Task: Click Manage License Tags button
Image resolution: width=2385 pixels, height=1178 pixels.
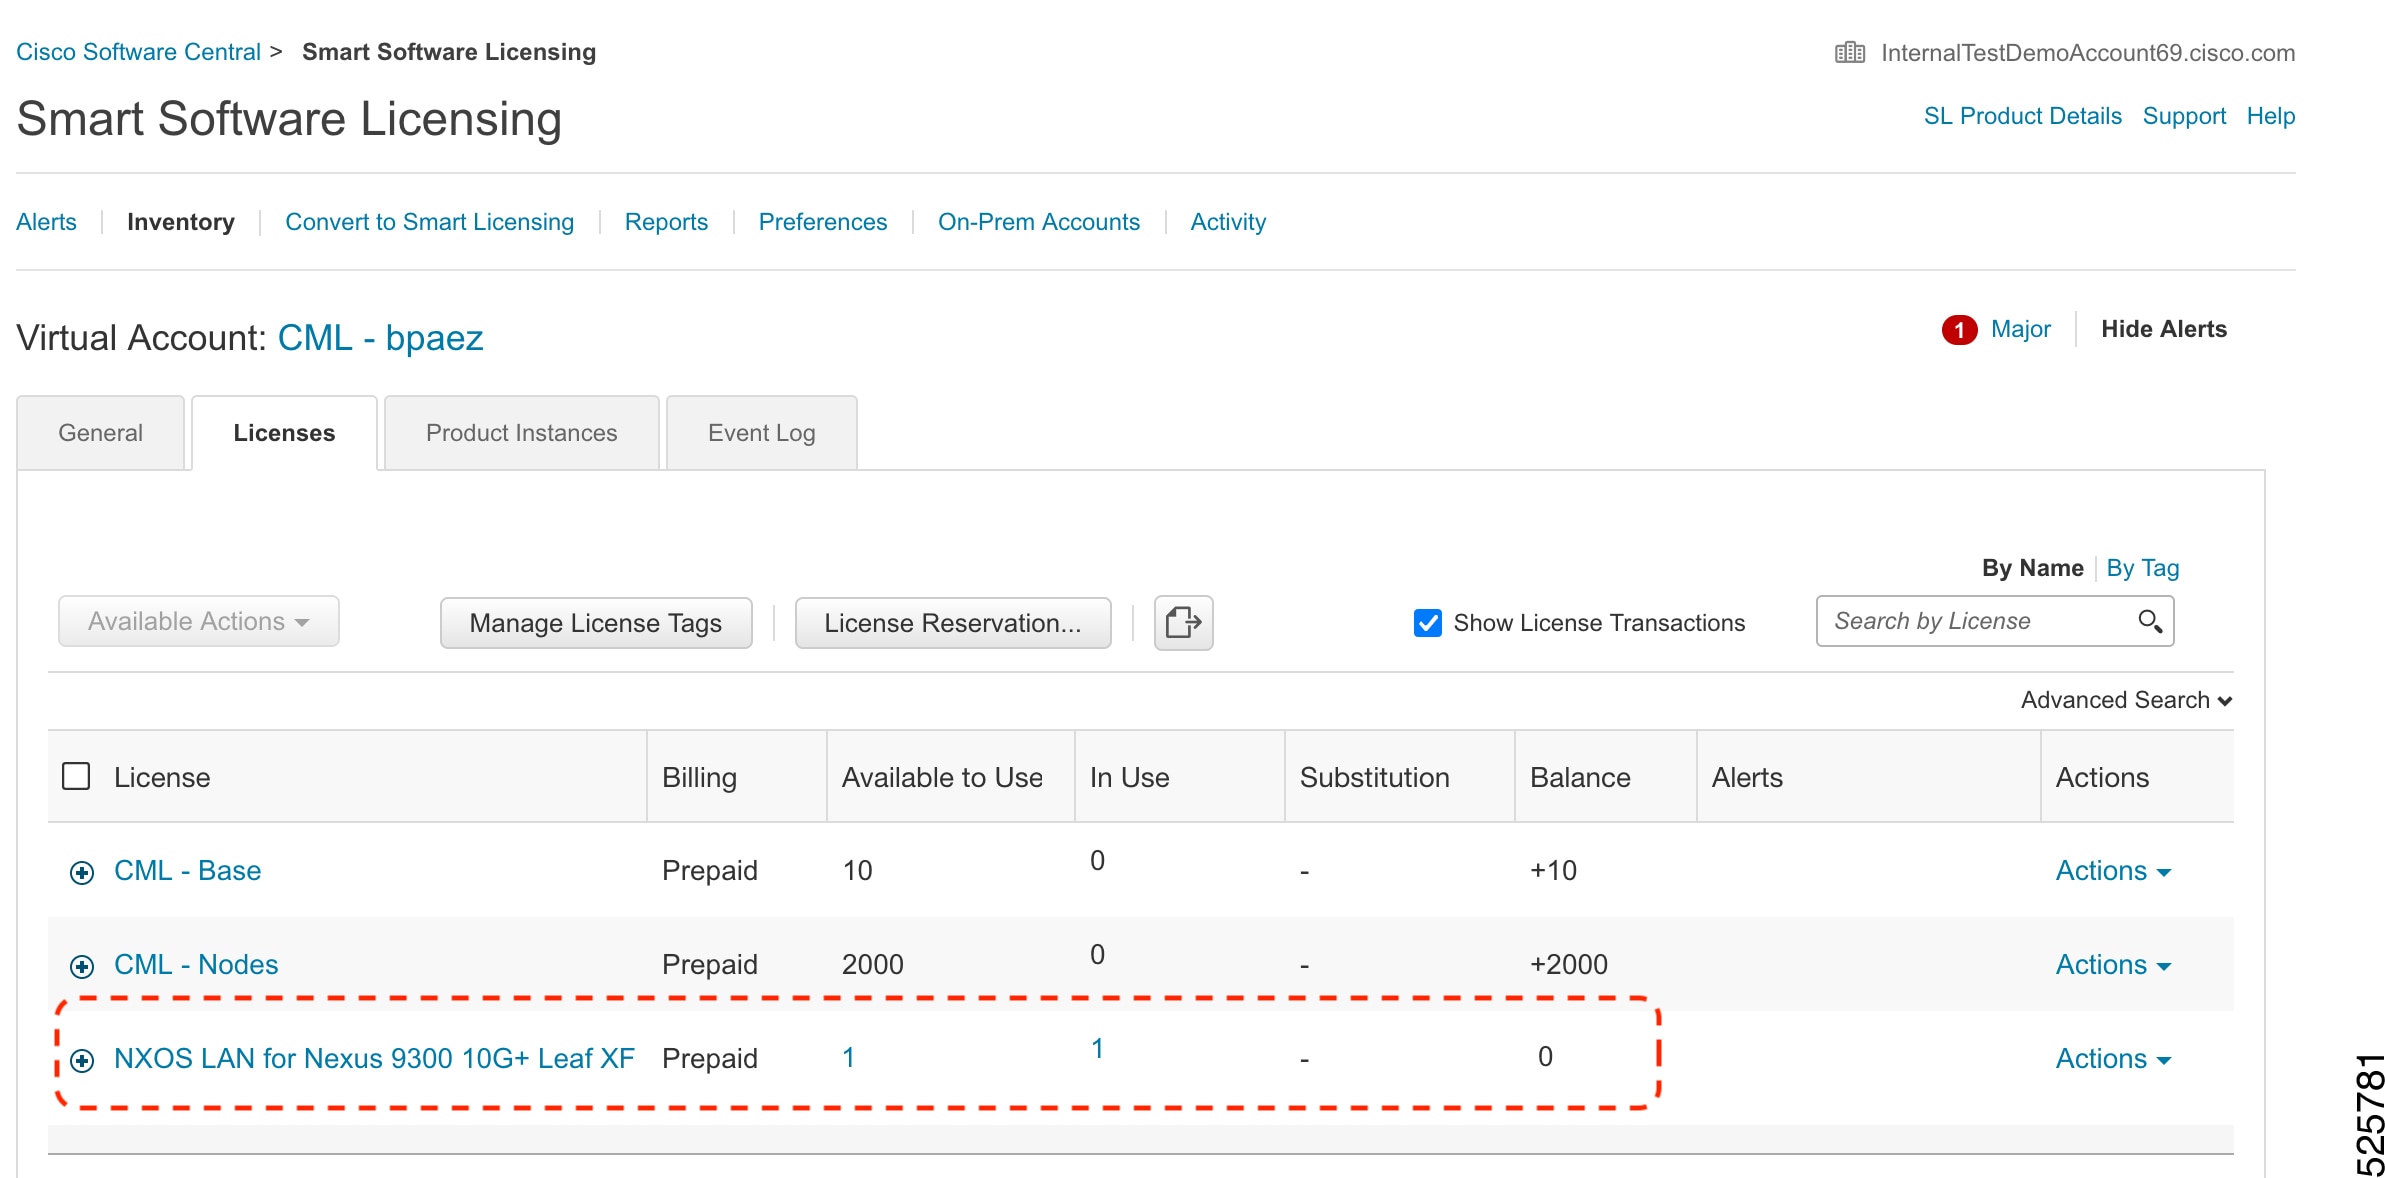Action: 596,623
